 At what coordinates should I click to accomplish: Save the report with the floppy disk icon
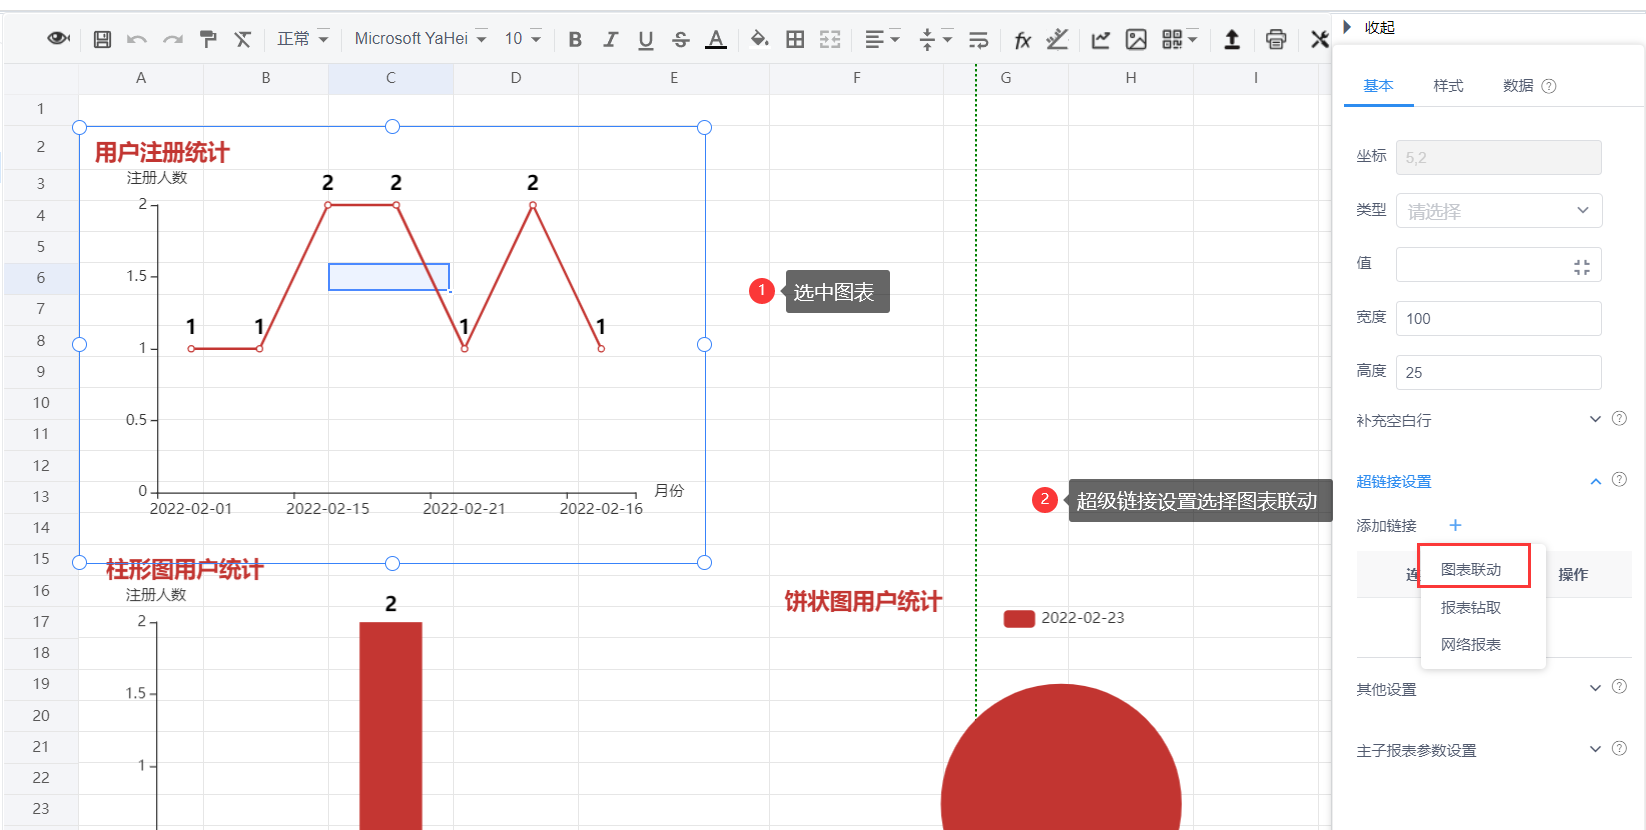point(102,39)
